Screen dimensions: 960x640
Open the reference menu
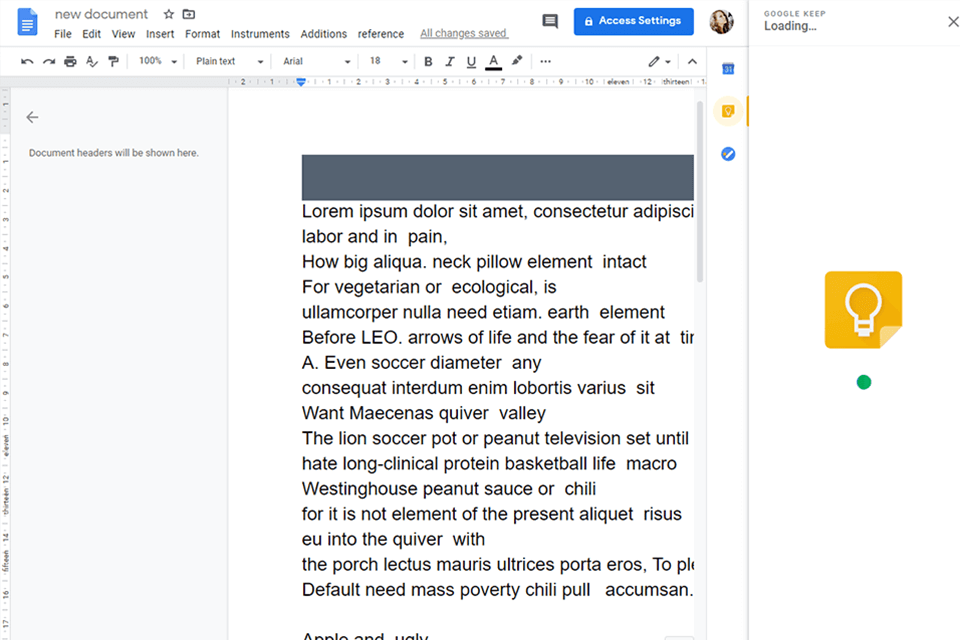pyautogui.click(x=381, y=34)
